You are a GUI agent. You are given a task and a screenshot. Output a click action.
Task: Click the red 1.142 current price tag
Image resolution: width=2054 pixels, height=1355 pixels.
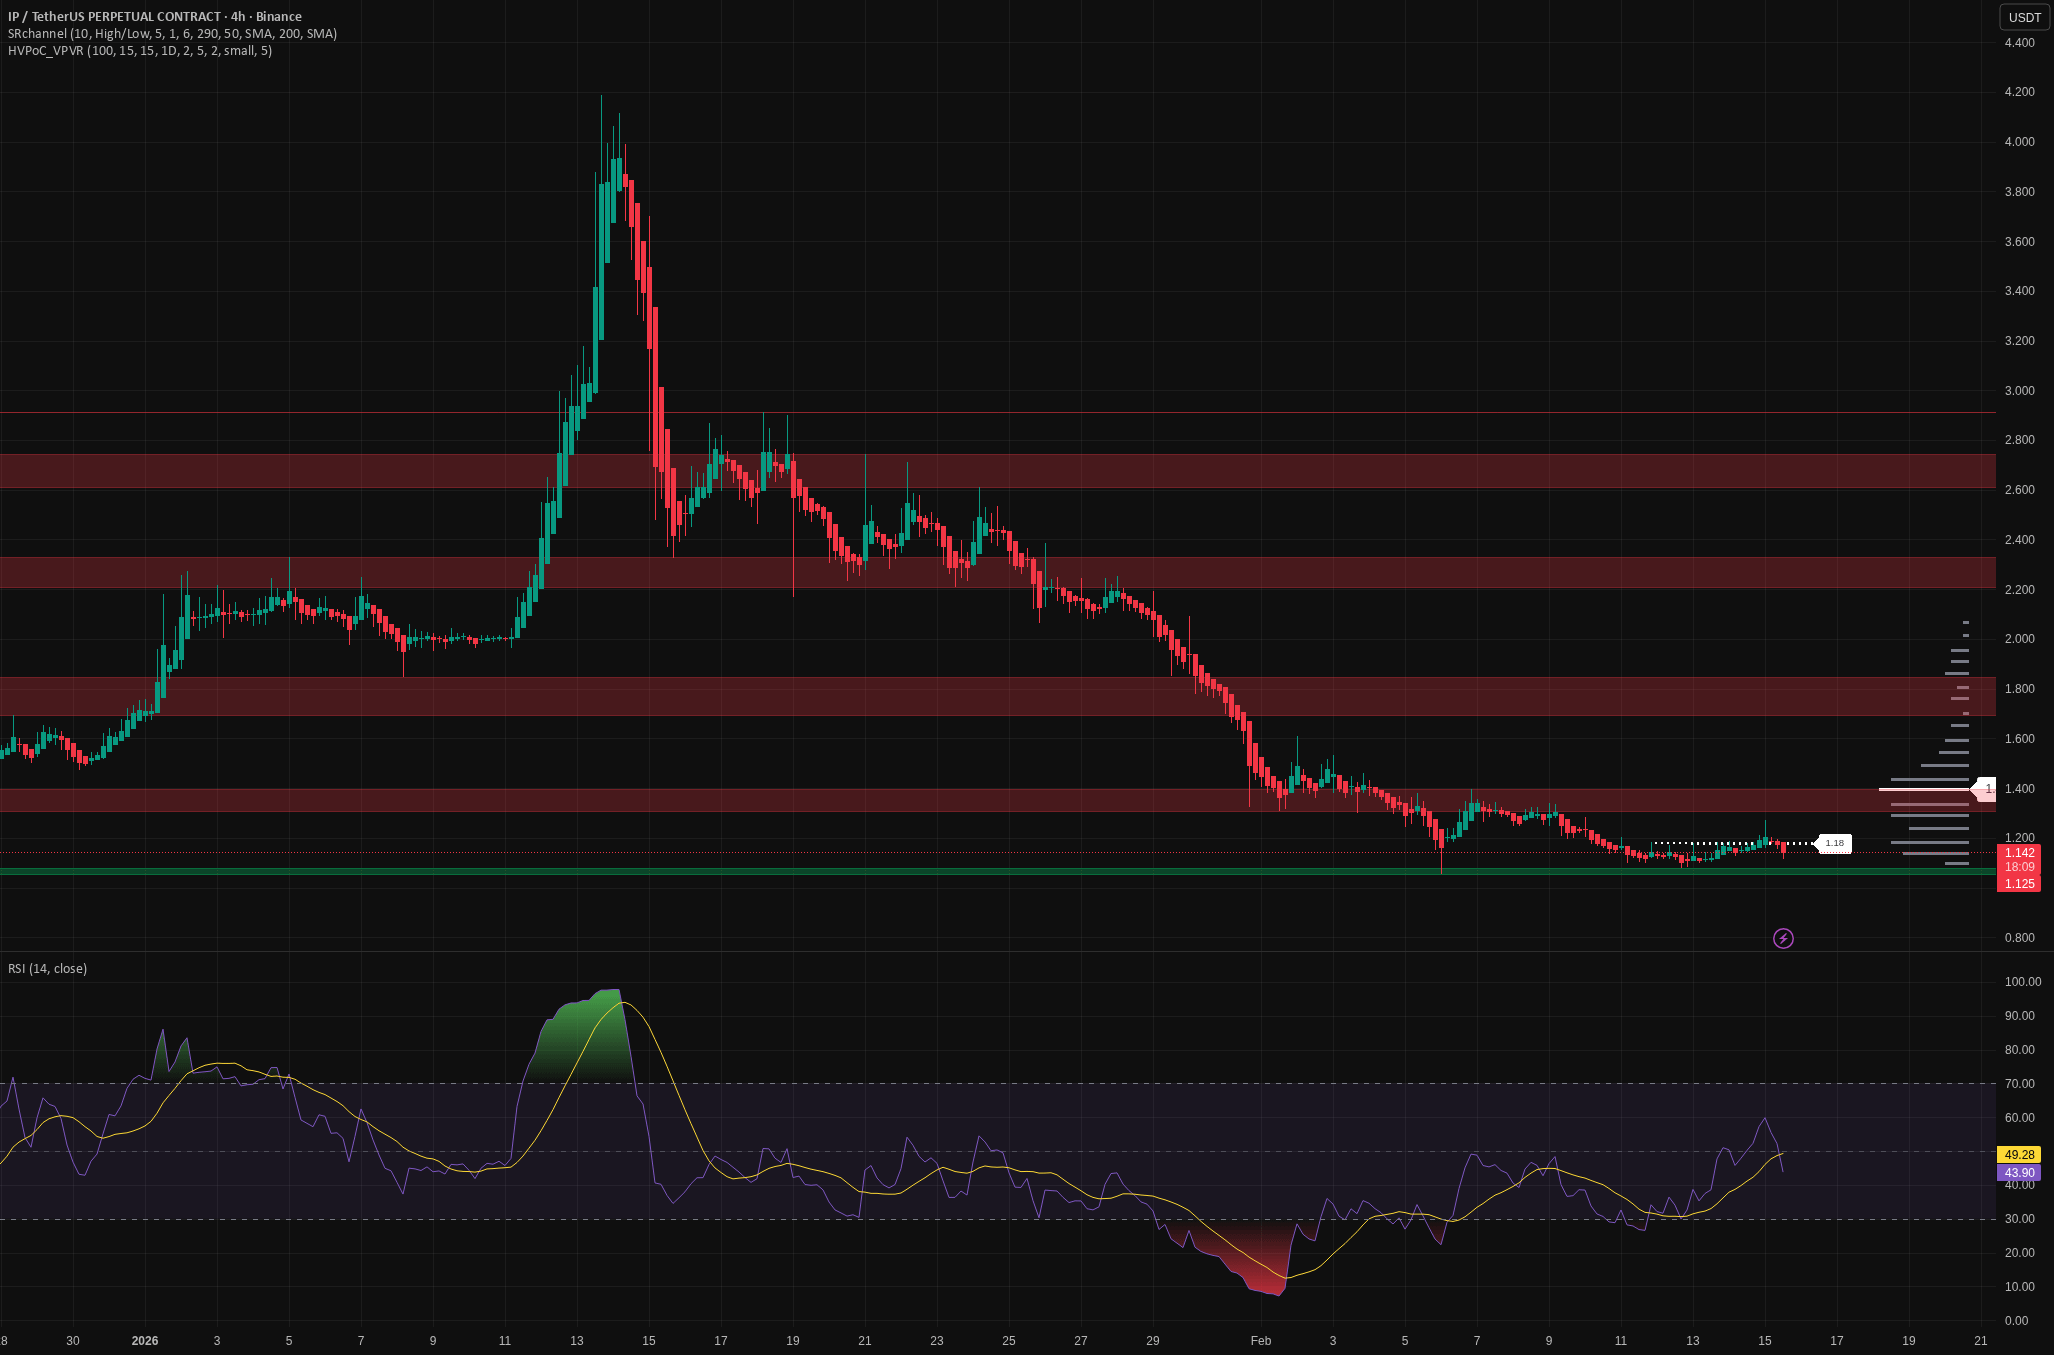pos(2019,853)
